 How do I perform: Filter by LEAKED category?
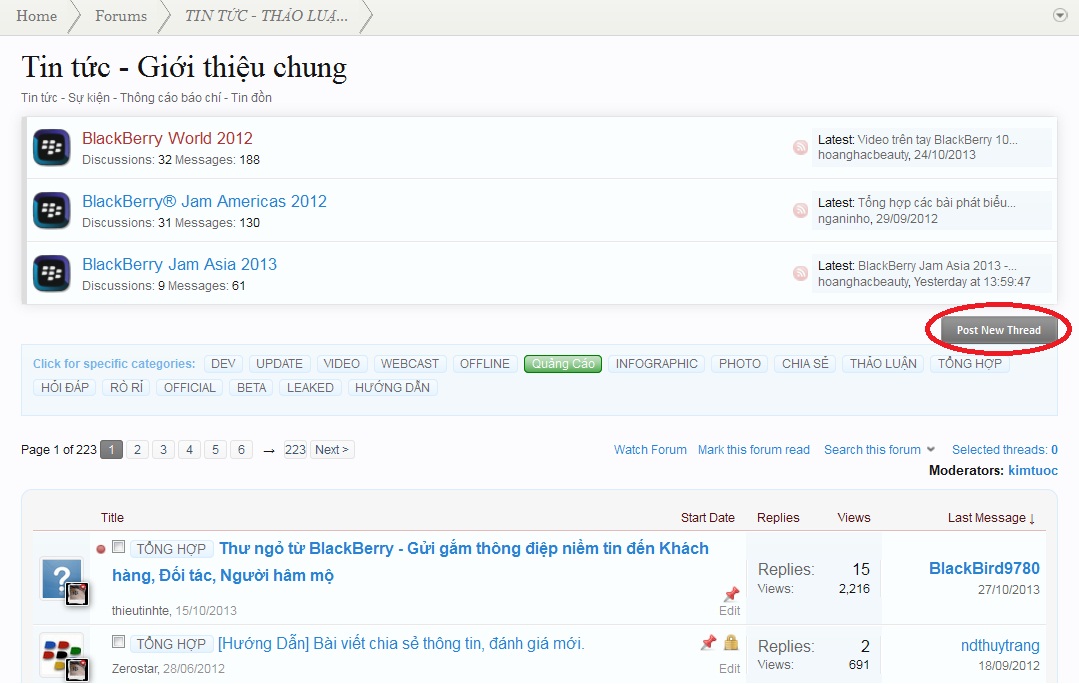pos(310,387)
